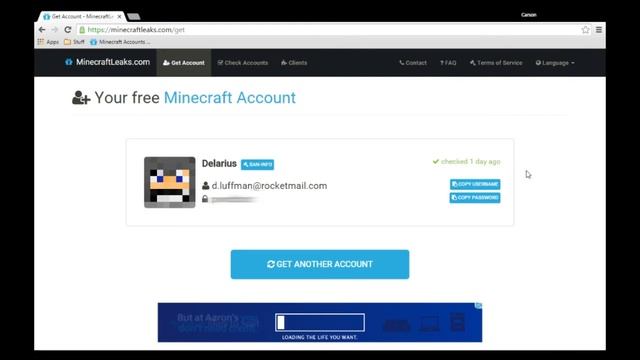Open the Get Account nav item

(x=184, y=63)
